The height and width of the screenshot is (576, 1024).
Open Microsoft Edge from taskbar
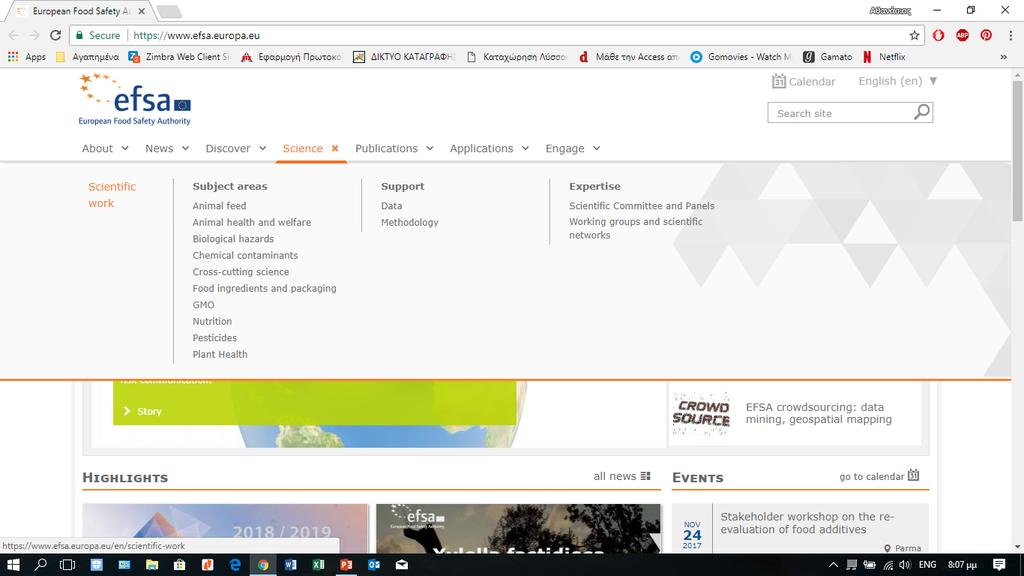235,565
